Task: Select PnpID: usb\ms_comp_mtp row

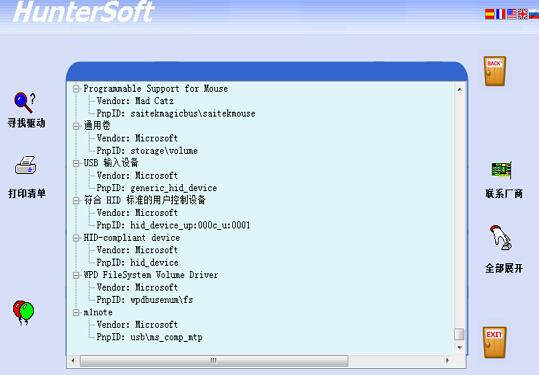Action: (x=149, y=337)
